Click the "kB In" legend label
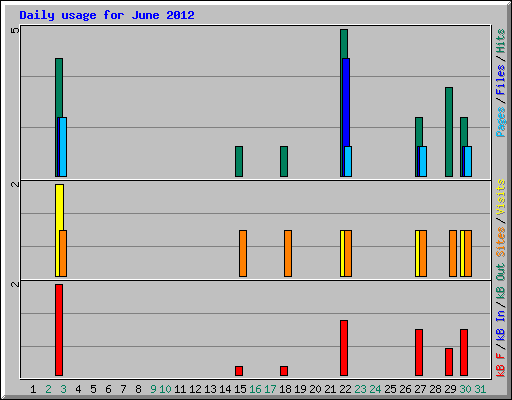This screenshot has height=400, width=512. click(501, 325)
